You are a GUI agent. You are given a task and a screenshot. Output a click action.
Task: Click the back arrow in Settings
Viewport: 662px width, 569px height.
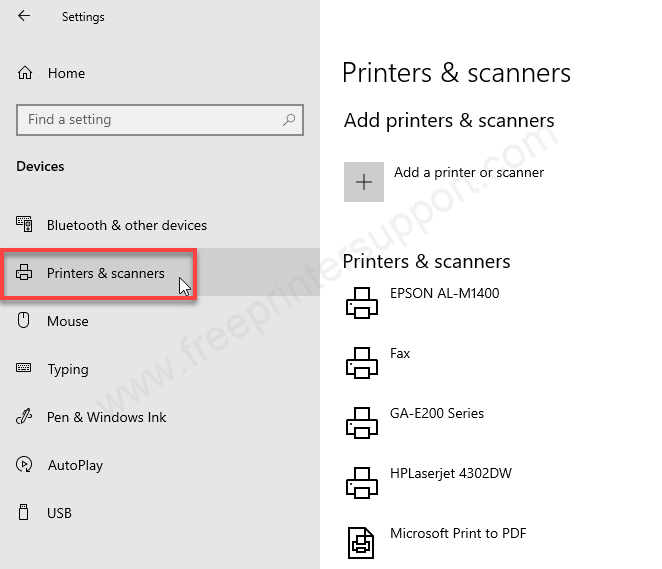pos(24,16)
